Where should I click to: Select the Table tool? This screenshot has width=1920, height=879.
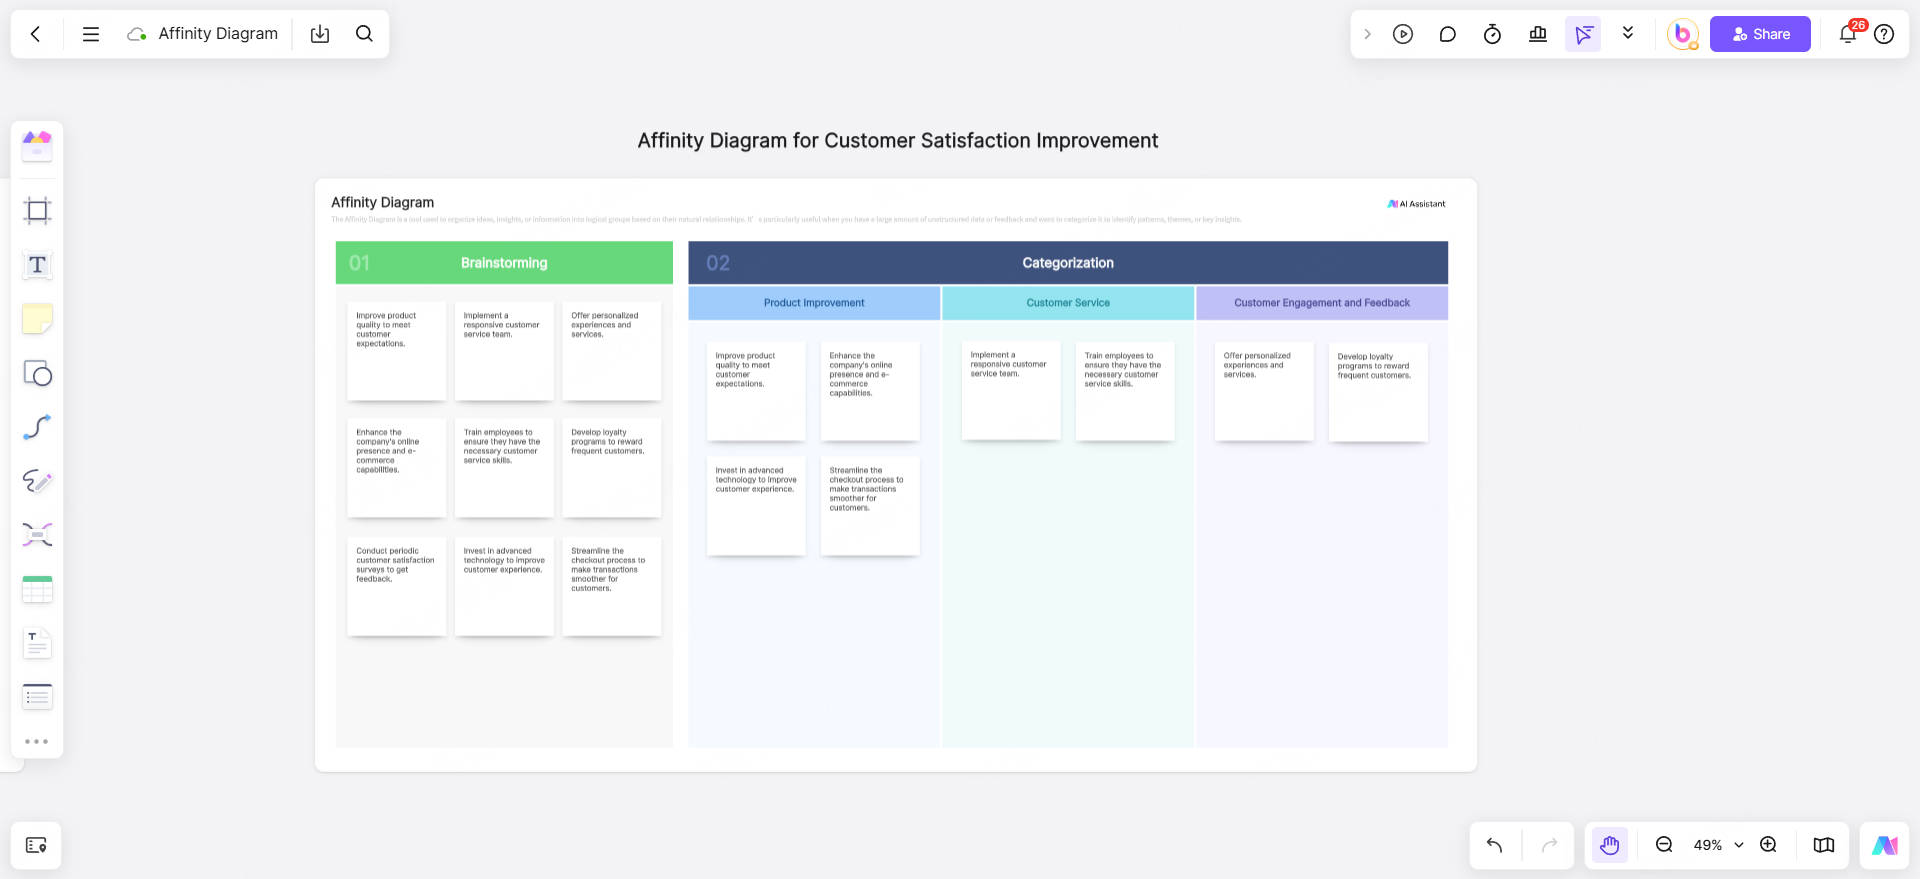tap(37, 589)
